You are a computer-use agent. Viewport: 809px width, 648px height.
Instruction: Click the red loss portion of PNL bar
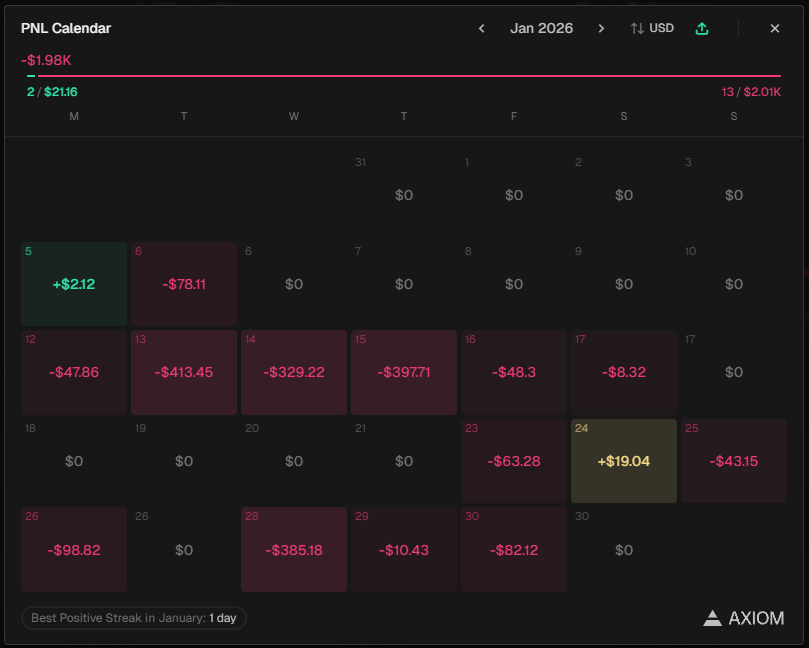409,76
